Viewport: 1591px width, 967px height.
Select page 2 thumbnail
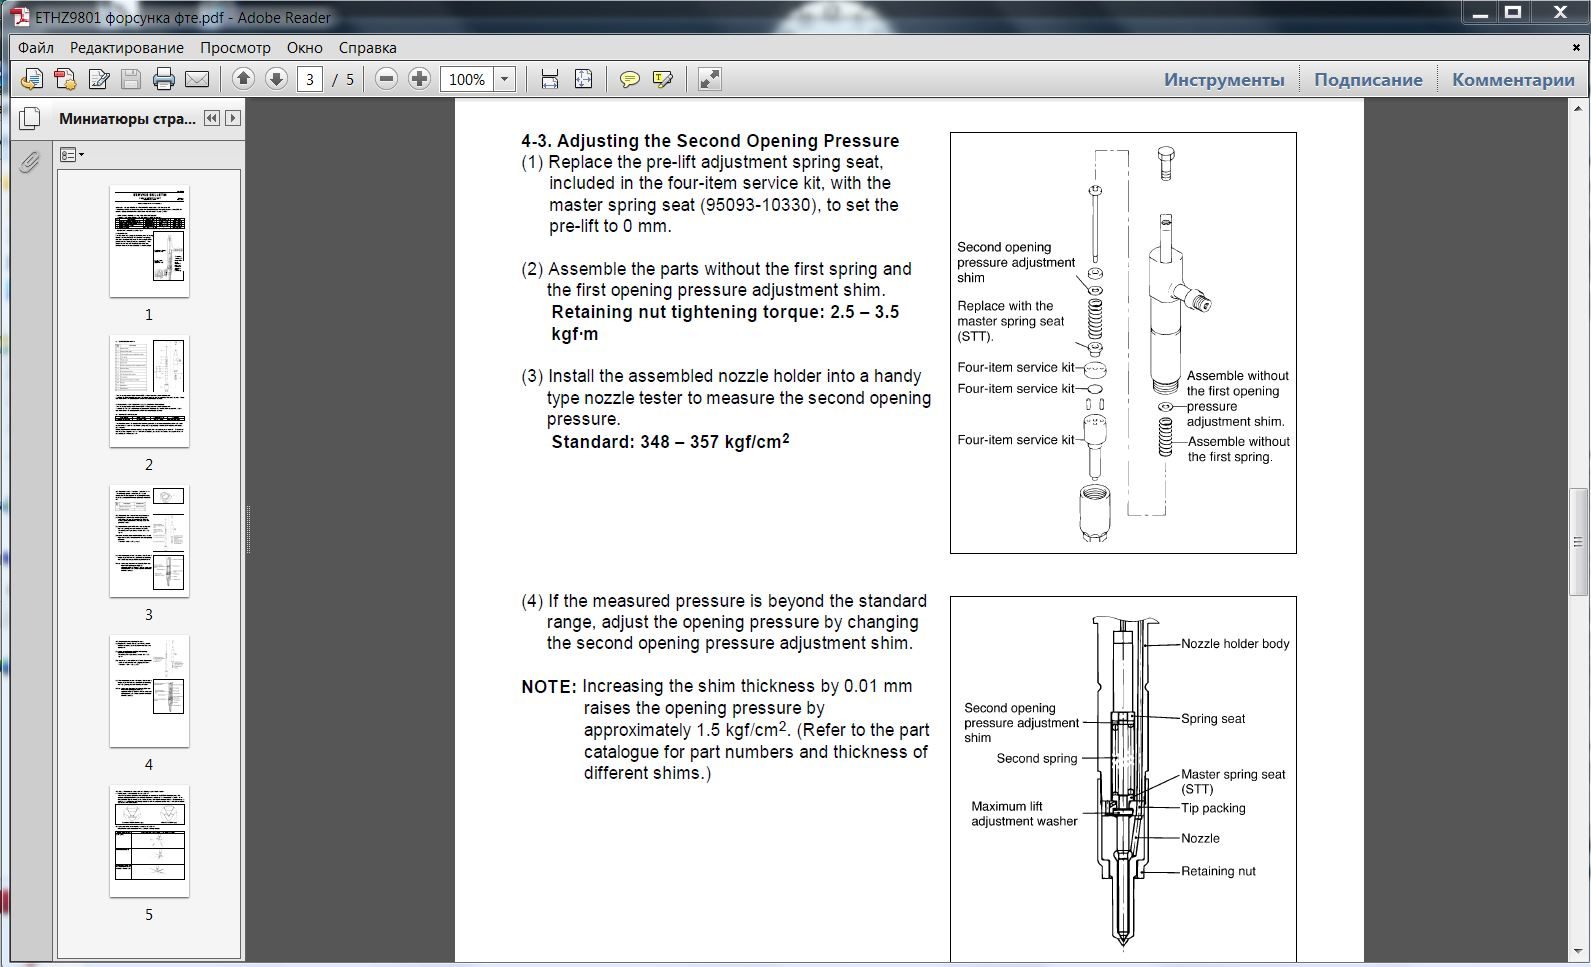[149, 391]
